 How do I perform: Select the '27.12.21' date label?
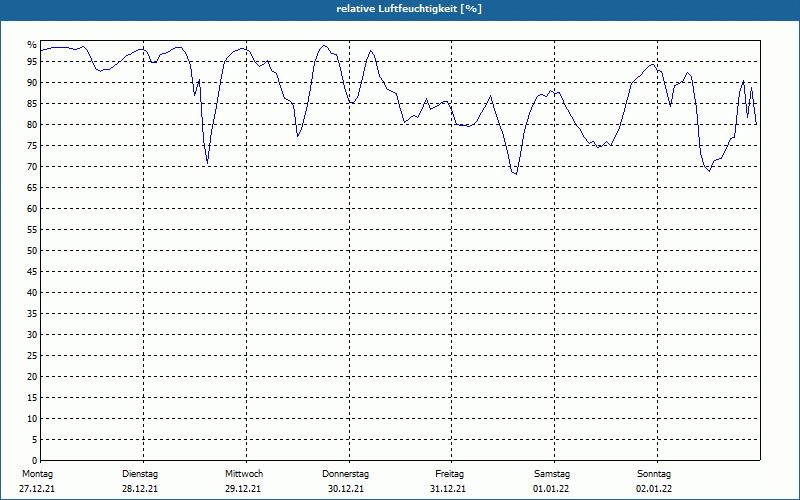[37, 489]
